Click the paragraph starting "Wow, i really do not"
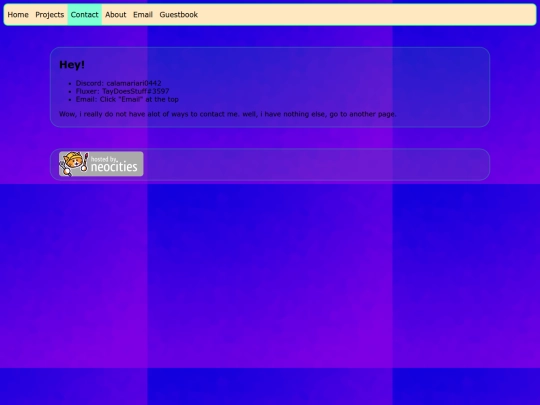This screenshot has height=405, width=540. 228,114
